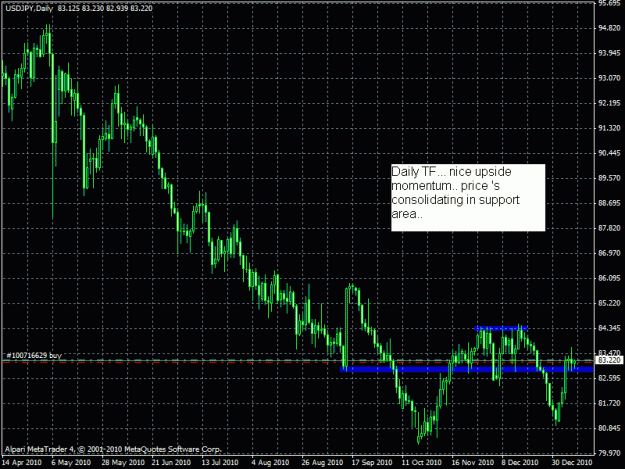
Task: Click the OHLC values 83.125 83.230 82.939 83.220
Action: 105,8
